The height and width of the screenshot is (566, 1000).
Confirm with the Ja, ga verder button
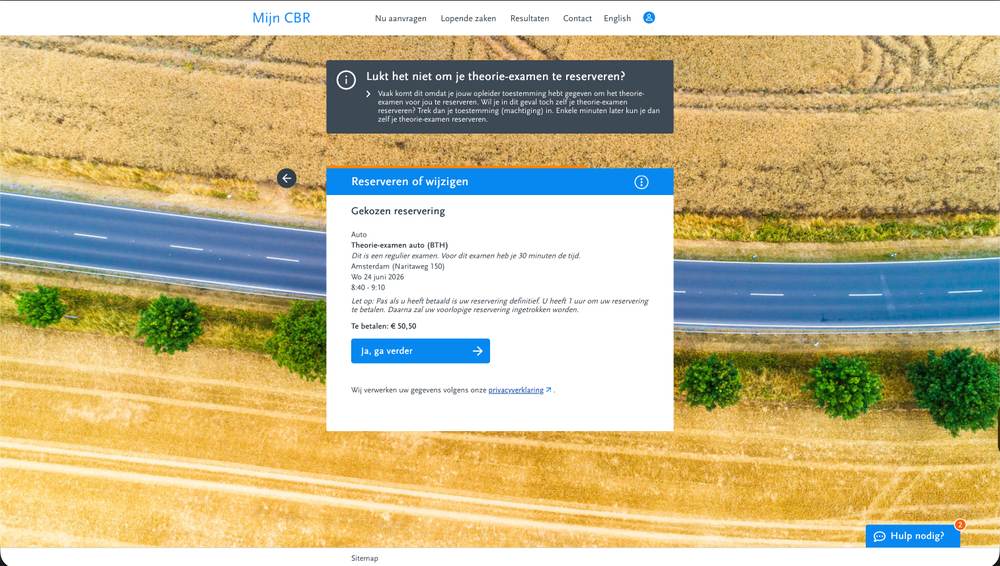[x=420, y=351]
